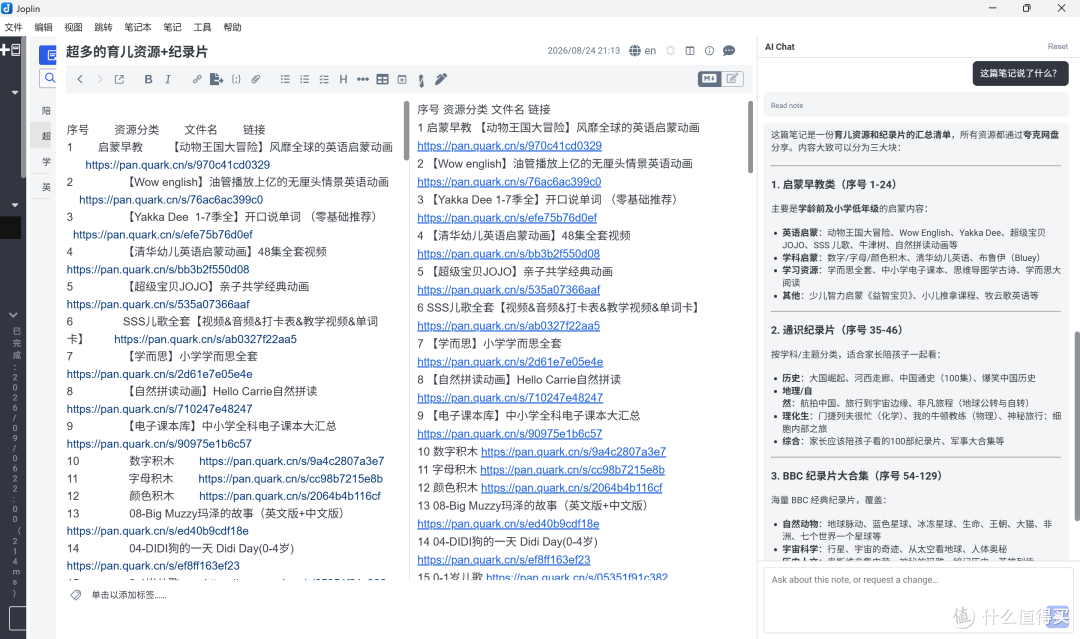Open the 跳转 menu

[103, 28]
